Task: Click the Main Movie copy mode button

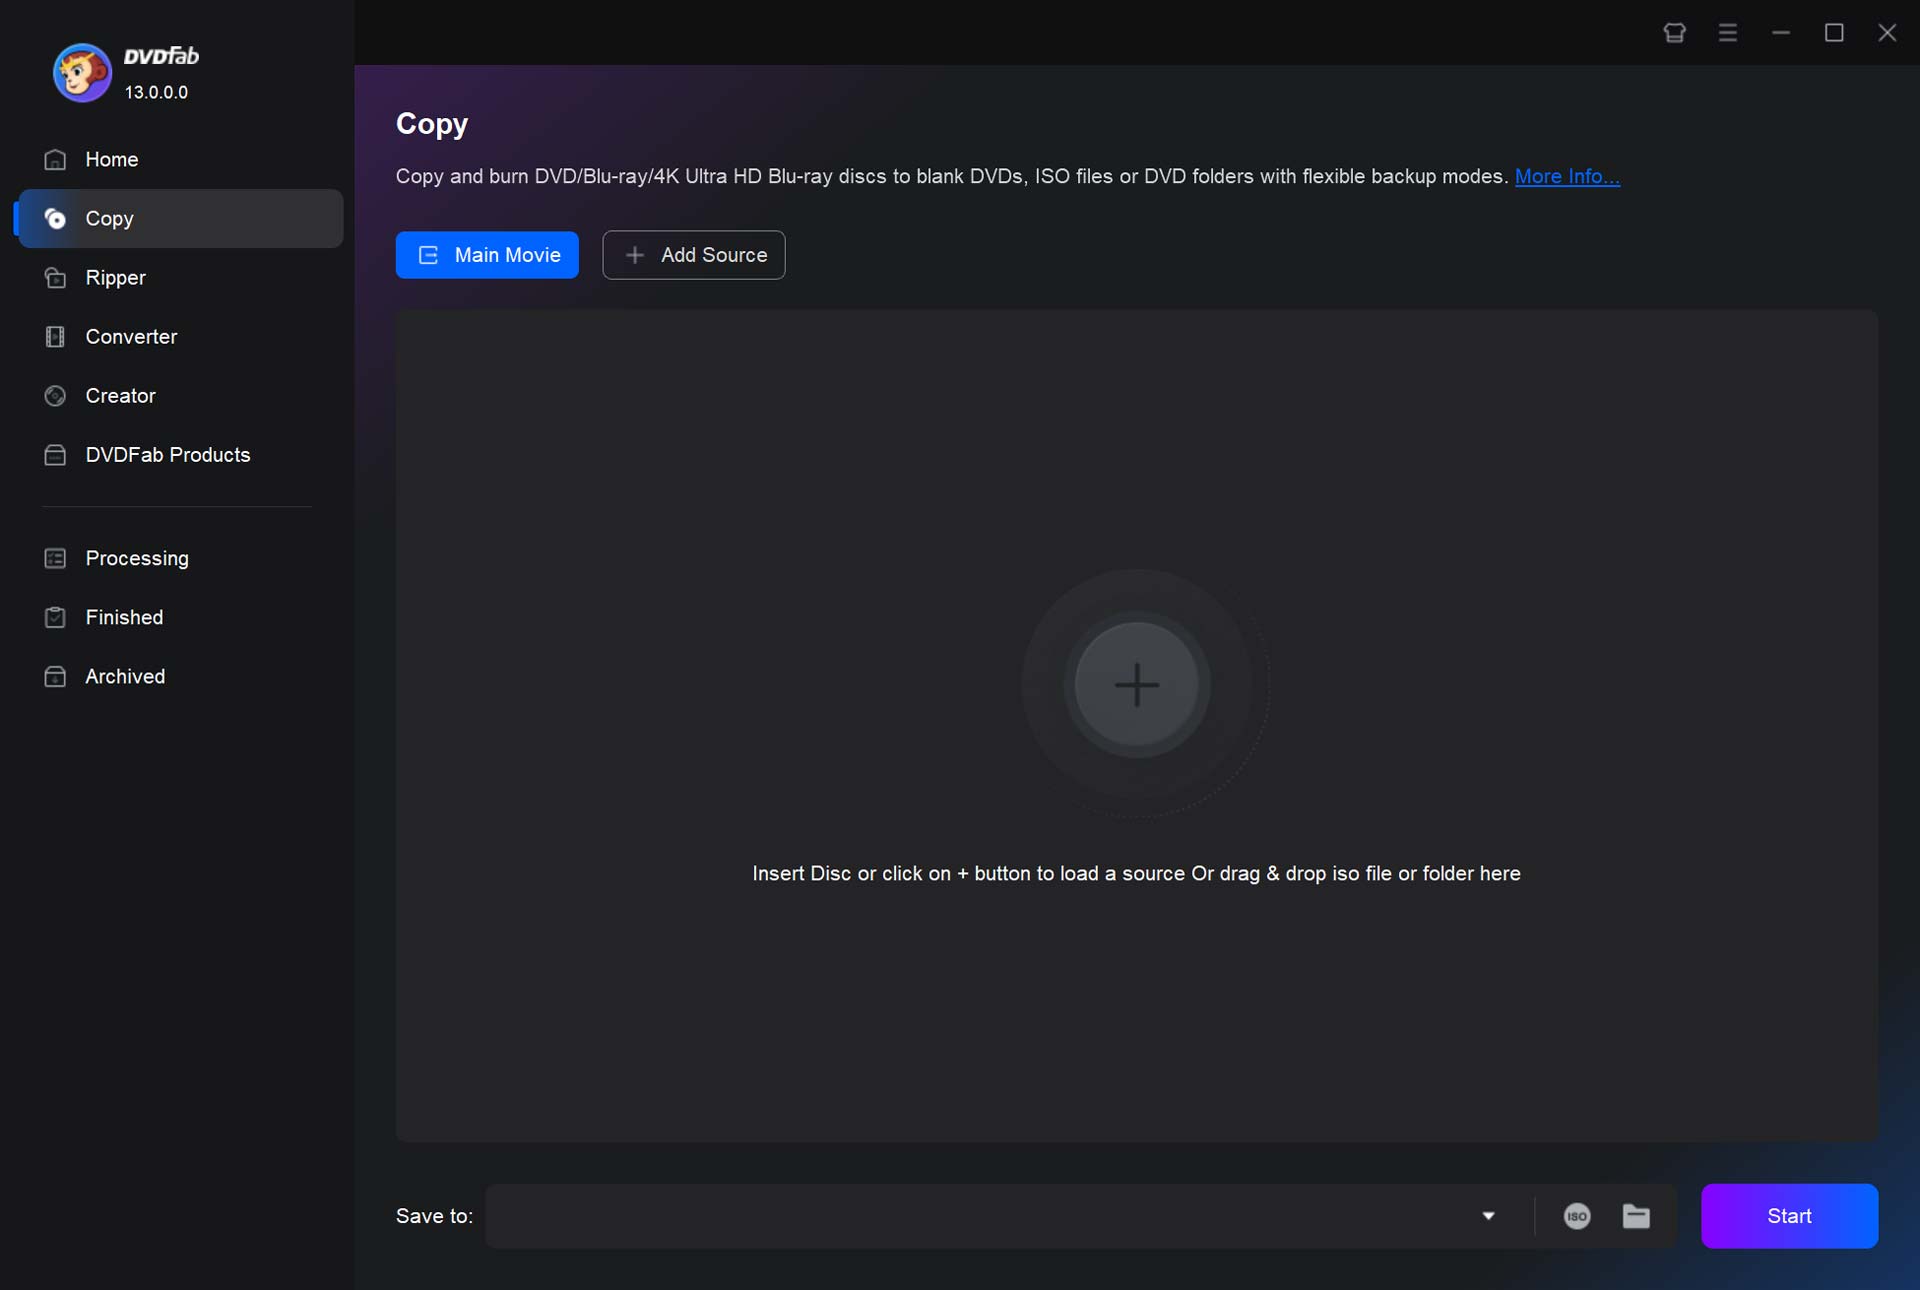Action: point(487,255)
